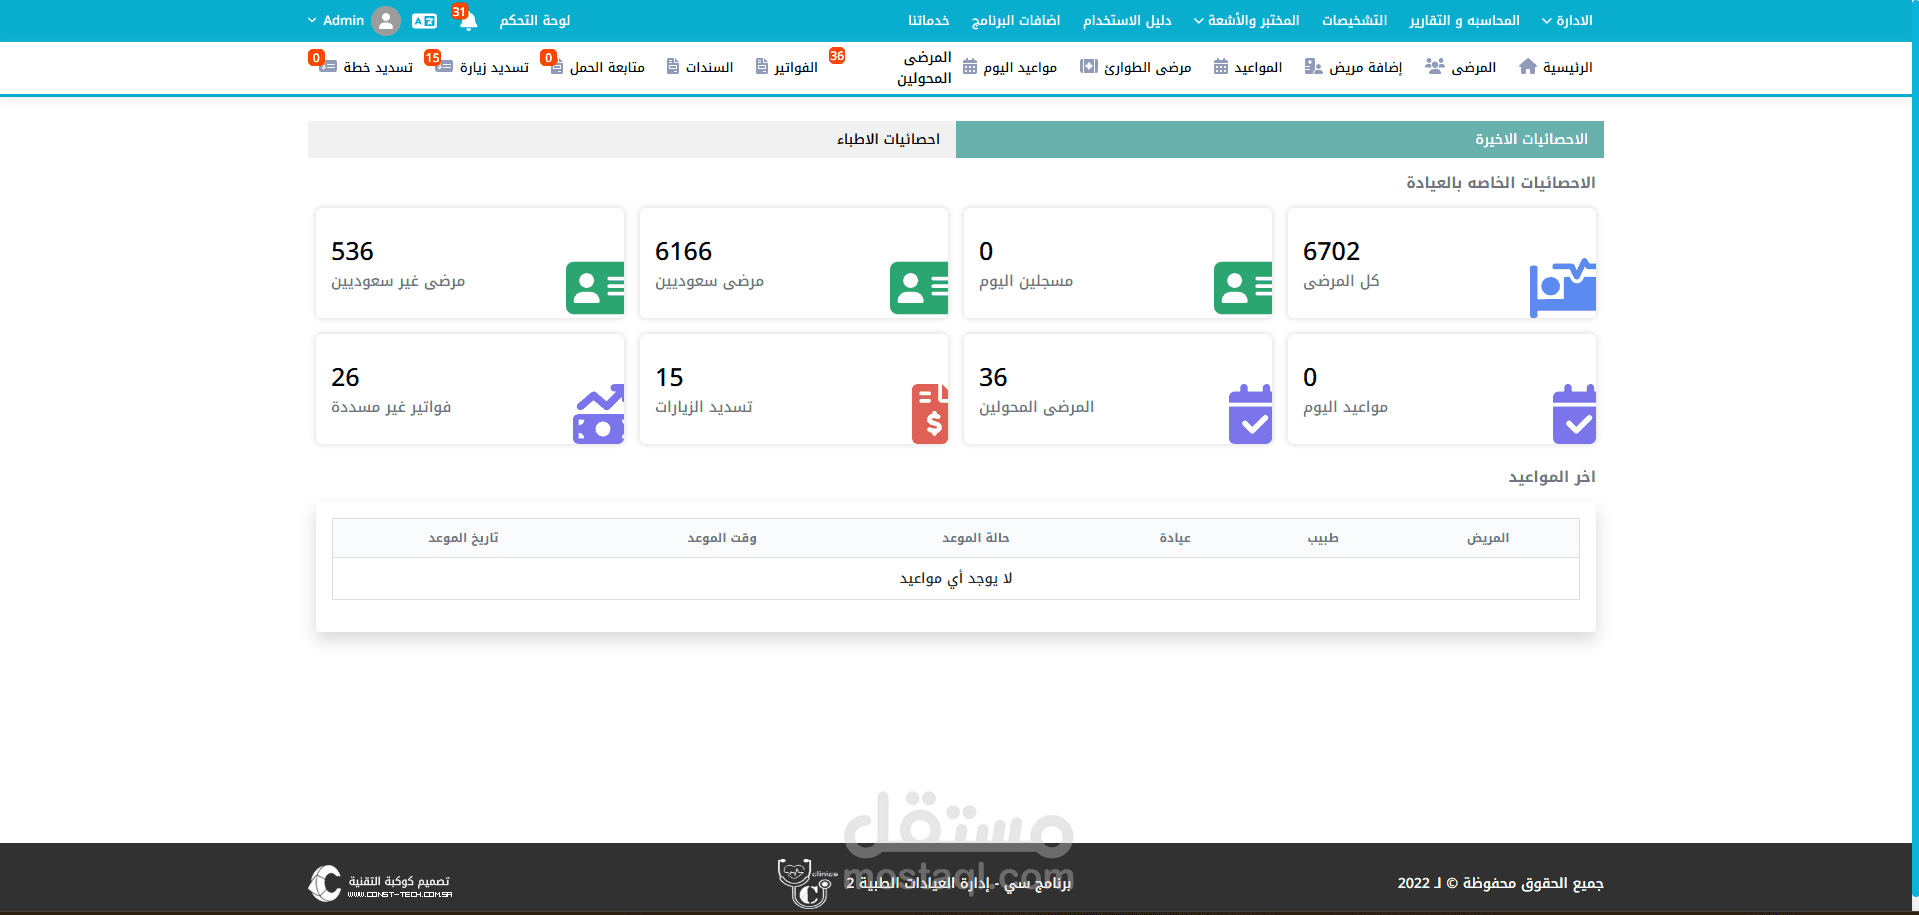Click the المريض column header

tap(1488, 538)
